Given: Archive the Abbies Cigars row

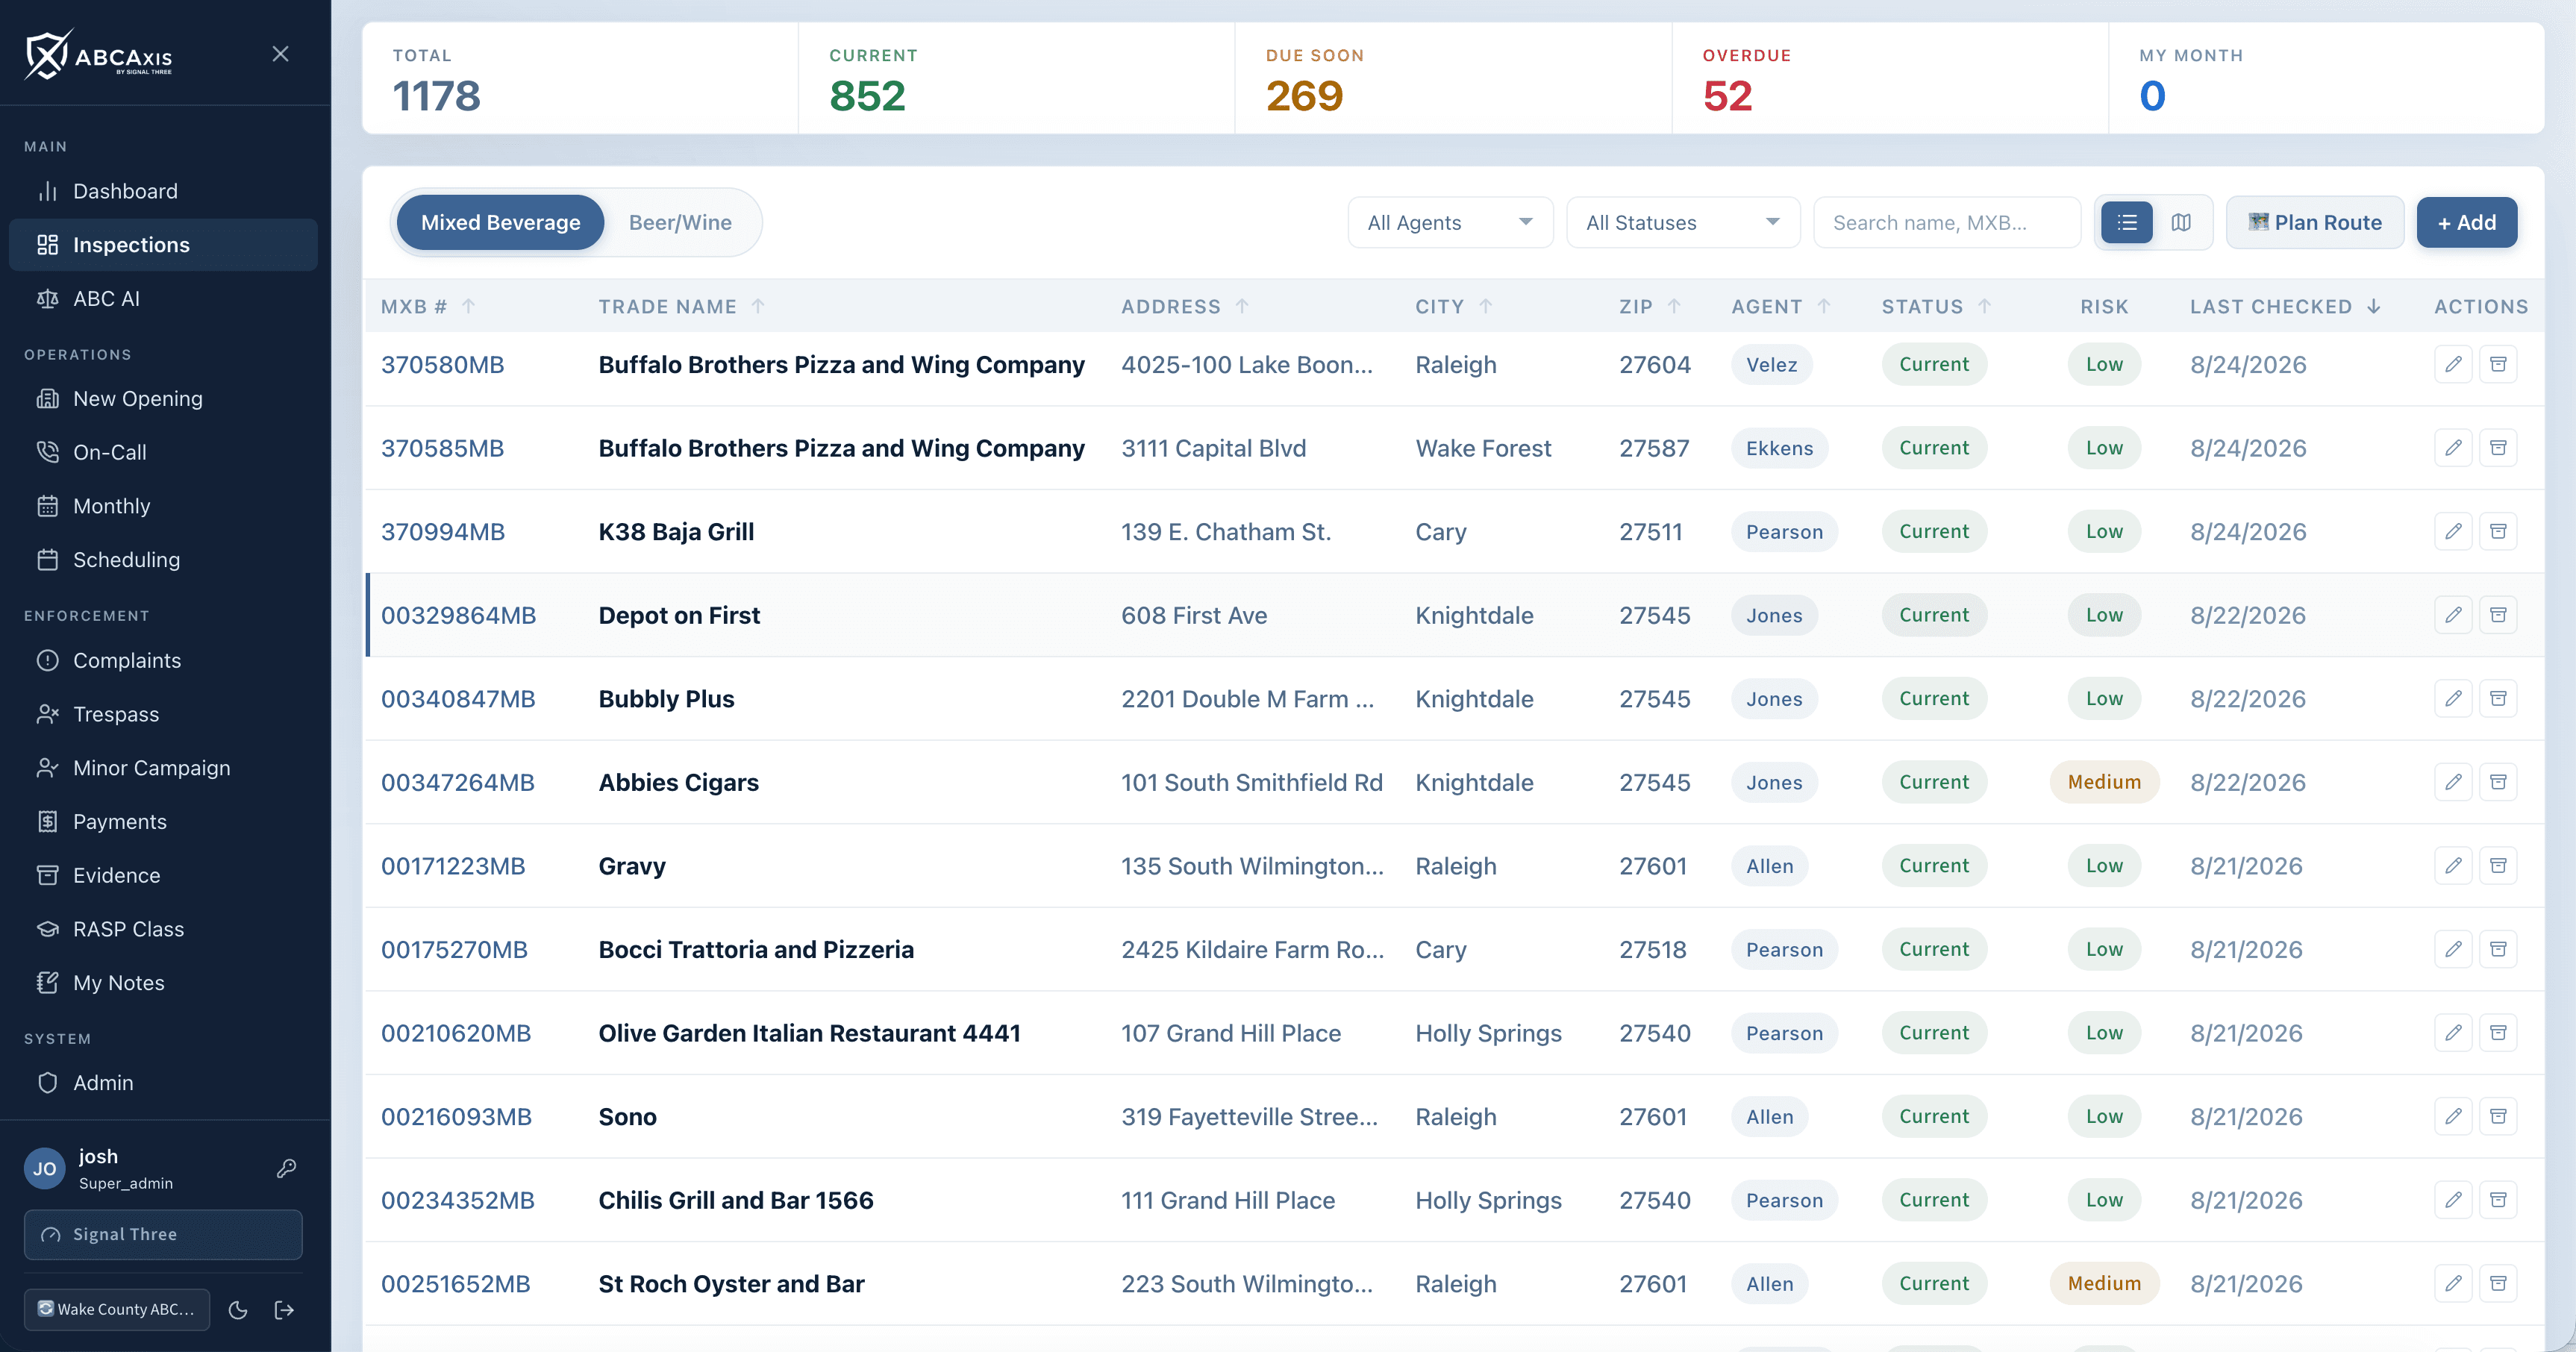Looking at the screenshot, I should click(x=2498, y=782).
